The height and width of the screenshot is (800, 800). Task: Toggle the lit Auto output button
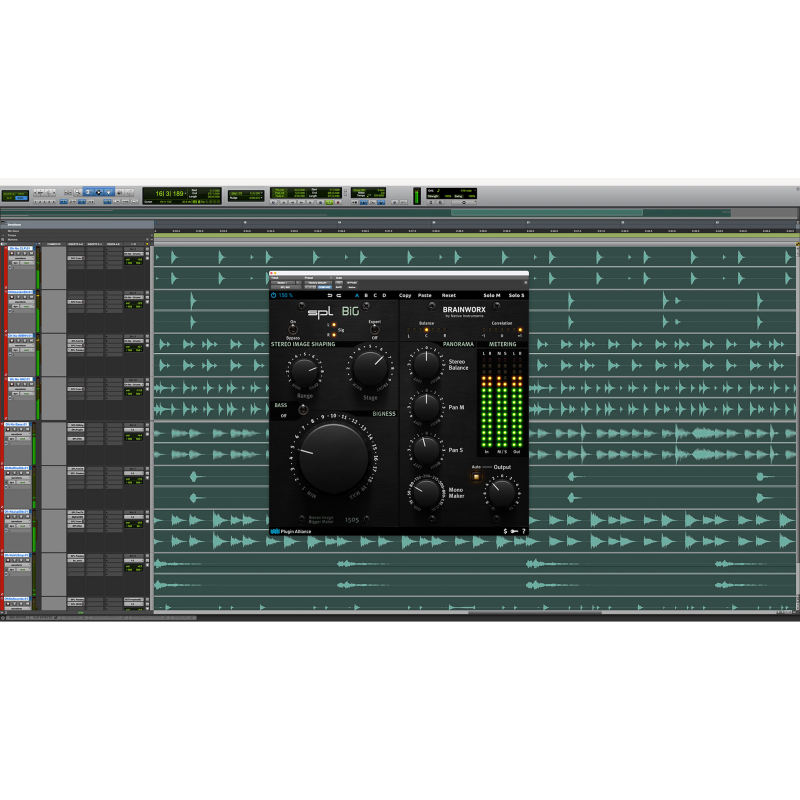tap(476, 477)
